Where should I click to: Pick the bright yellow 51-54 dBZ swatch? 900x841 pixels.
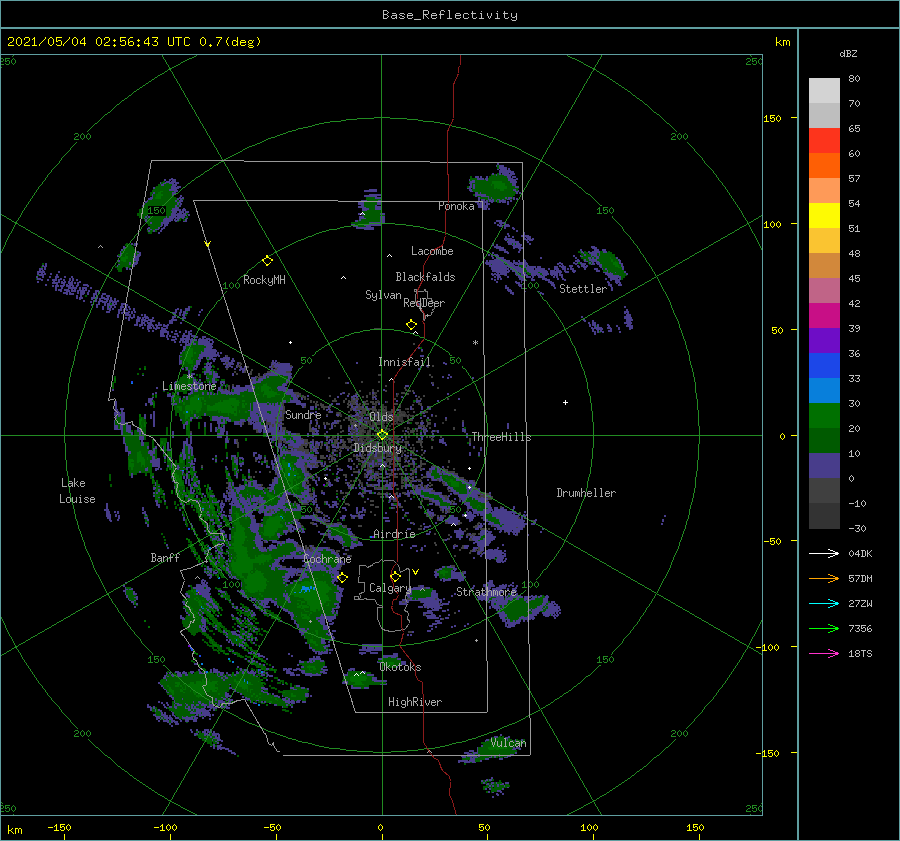click(824, 215)
